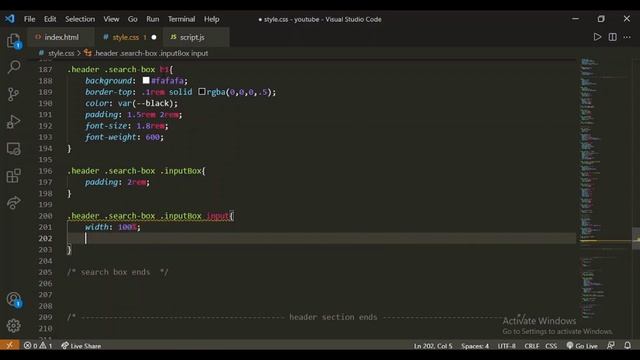The height and width of the screenshot is (360, 640).
Task: Click 'var(--black)' value on line 190
Action: 146,103
